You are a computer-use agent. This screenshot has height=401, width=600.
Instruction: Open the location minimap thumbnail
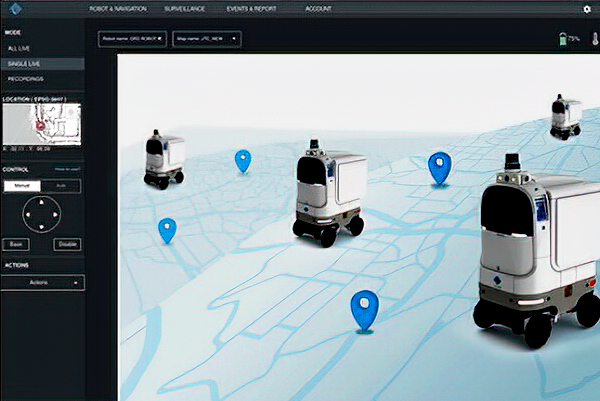[42, 124]
